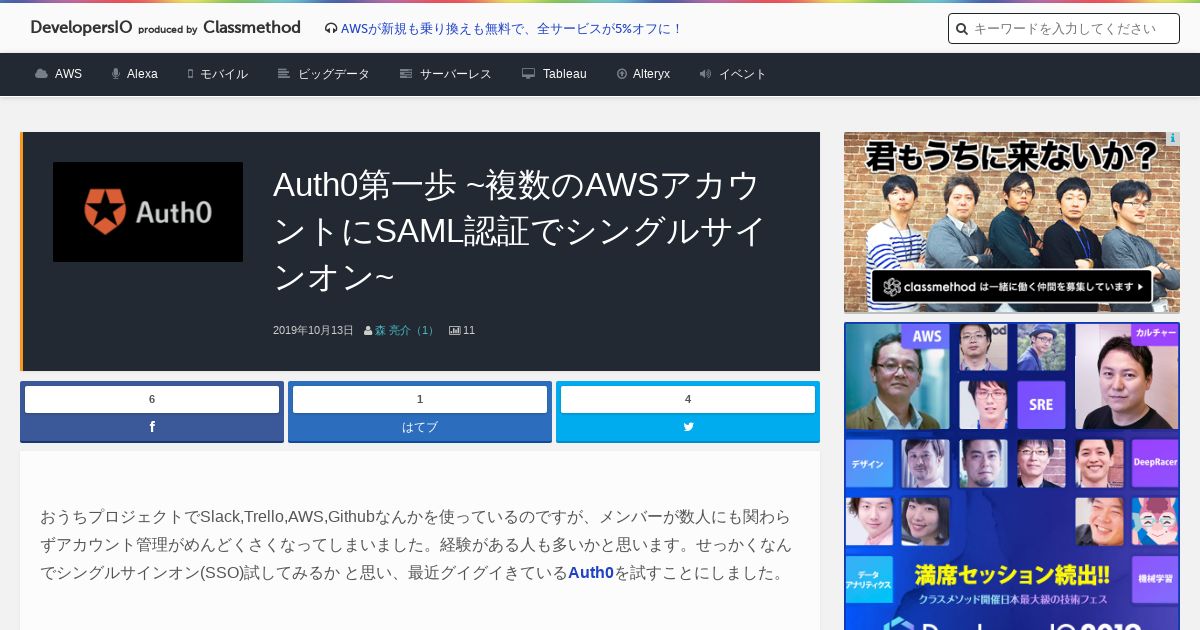Image resolution: width=1200 pixels, height=630 pixels.
Task: Follow the bold Auth0 link in the paragraph
Action: click(x=591, y=573)
